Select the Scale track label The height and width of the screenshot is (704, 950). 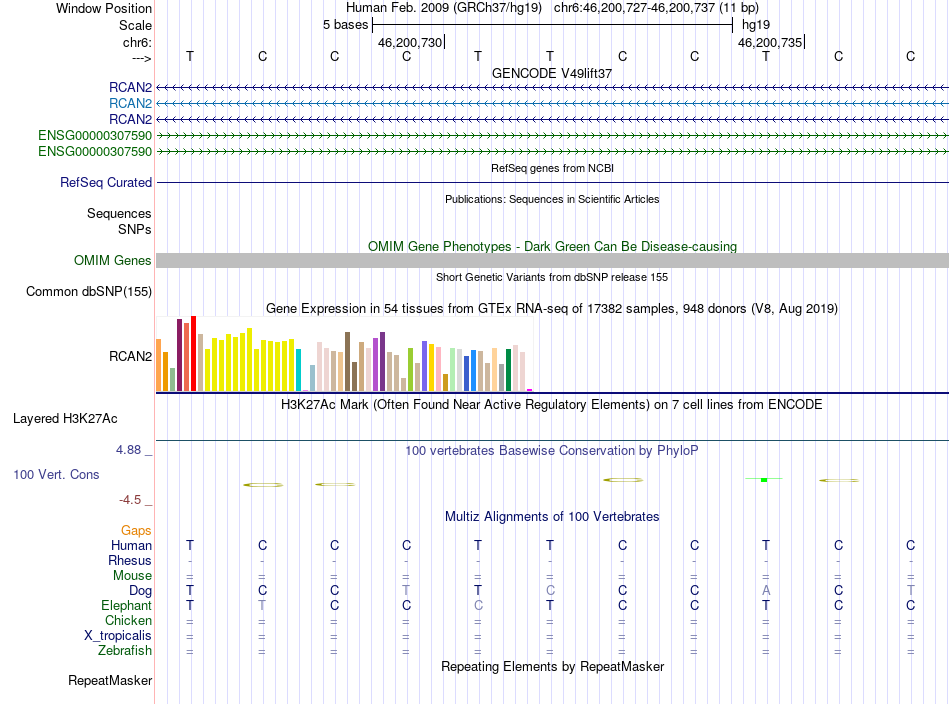point(135,25)
